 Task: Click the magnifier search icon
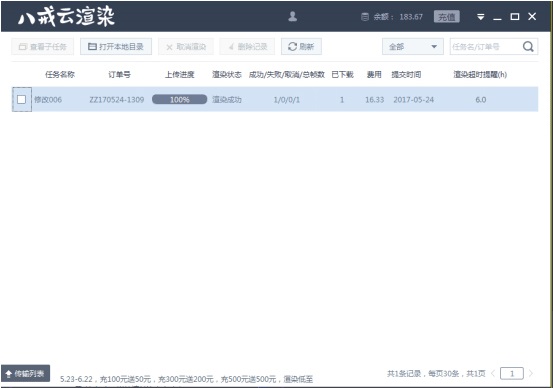528,47
